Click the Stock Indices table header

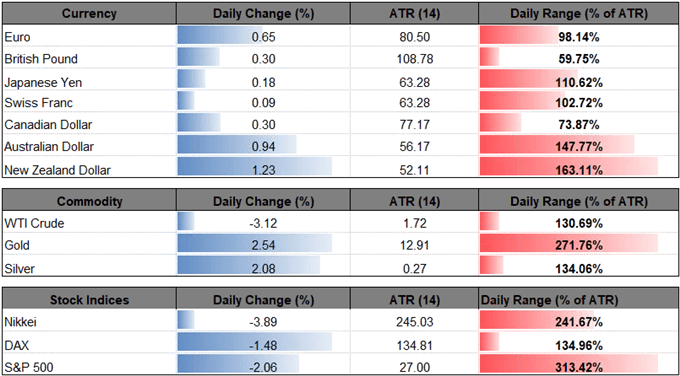tap(89, 300)
